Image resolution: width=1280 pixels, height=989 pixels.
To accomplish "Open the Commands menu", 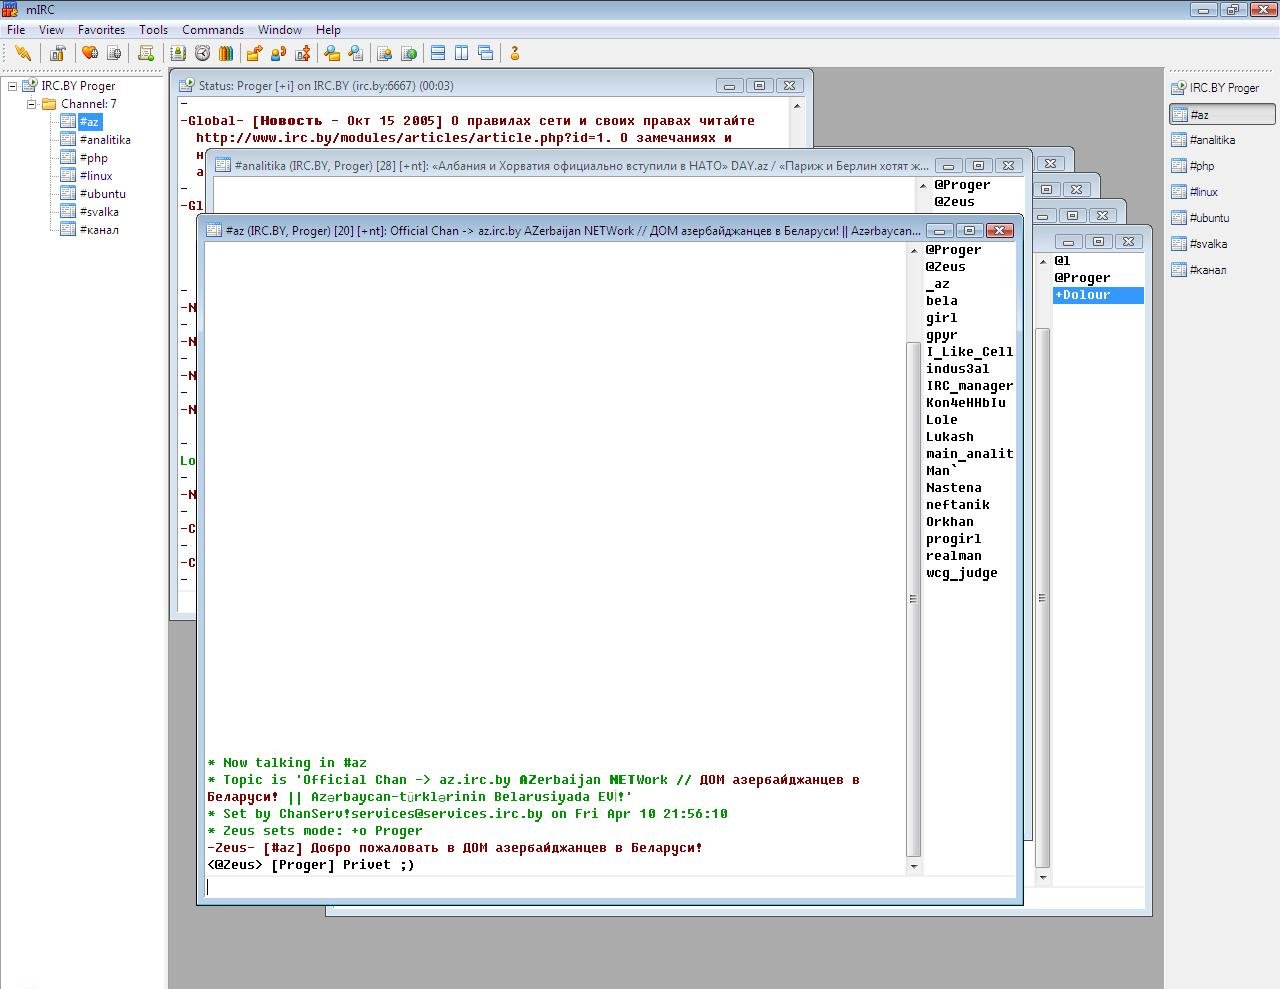I will [212, 30].
